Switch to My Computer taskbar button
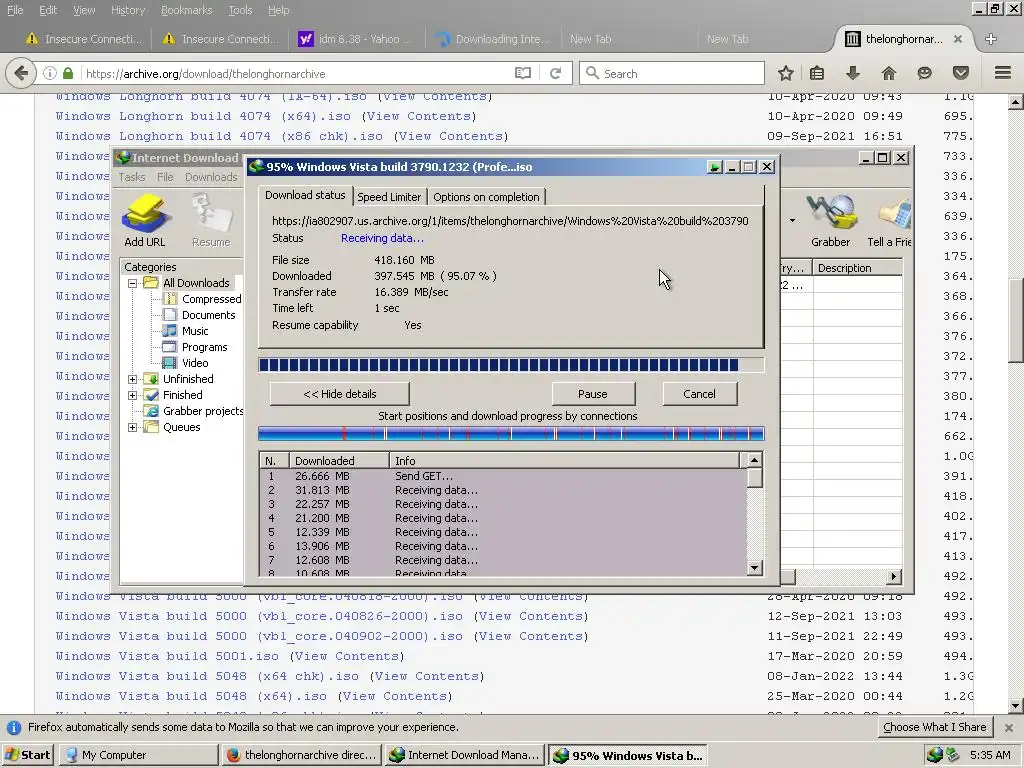The image size is (1024, 768). click(138, 755)
